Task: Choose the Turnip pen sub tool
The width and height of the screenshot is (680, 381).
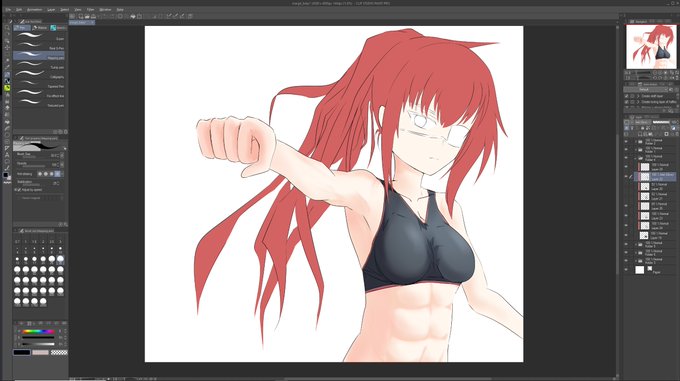Action: [39, 65]
